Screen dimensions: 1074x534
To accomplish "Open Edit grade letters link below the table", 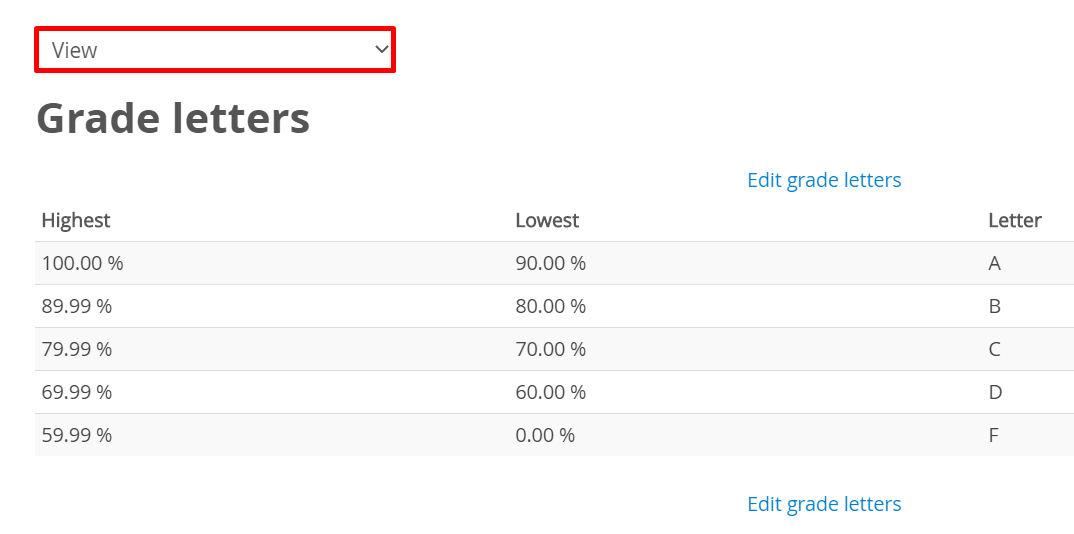I will click(x=824, y=504).
